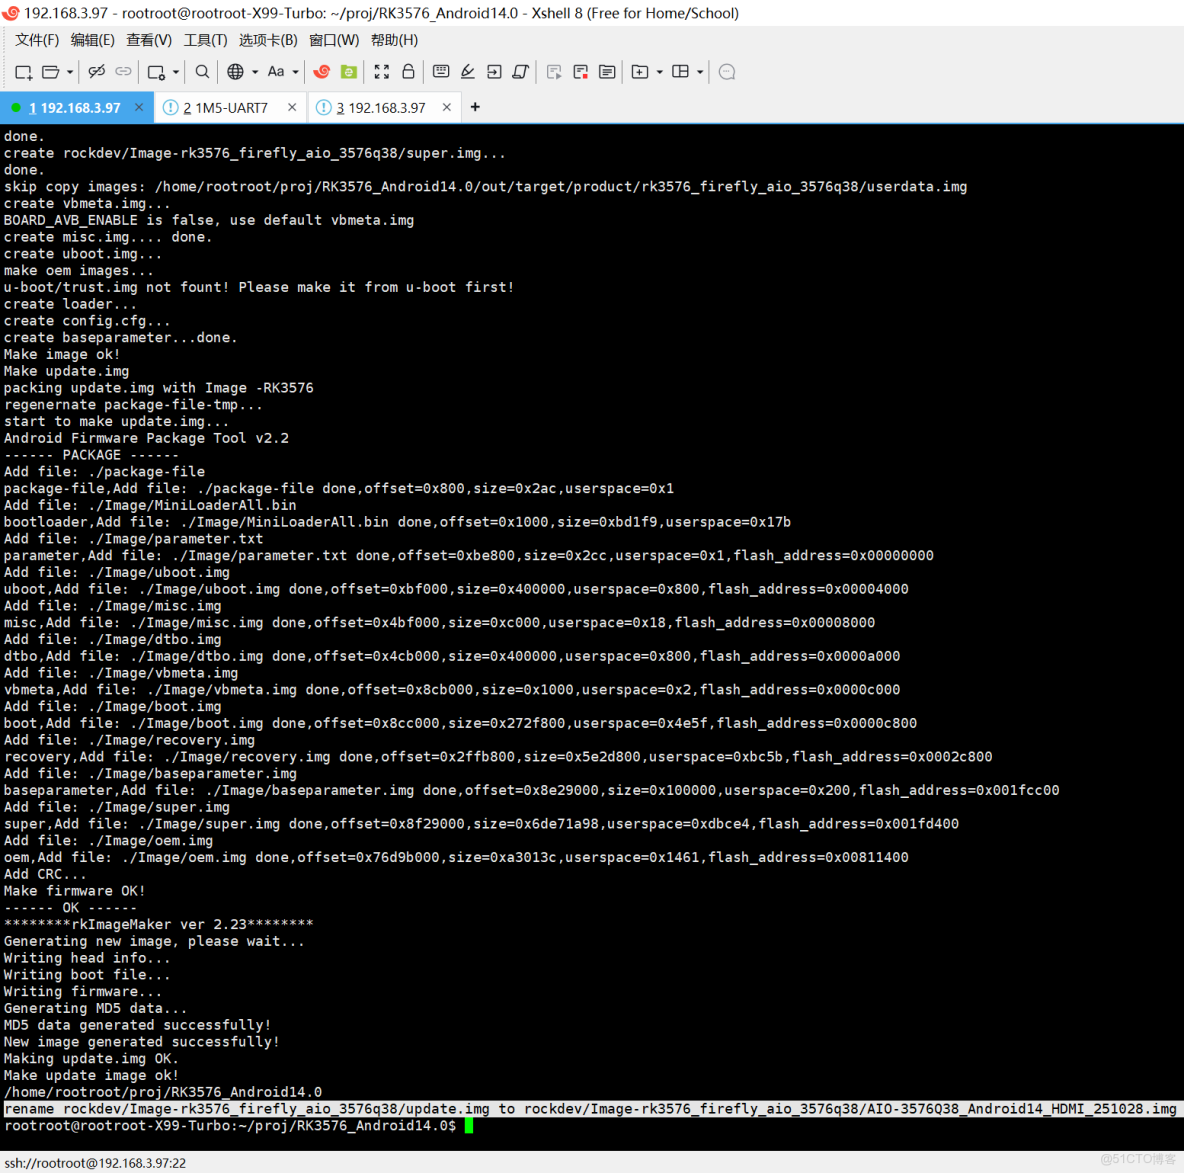Click 'Android Firmware Package Tool v2.2' text
Viewport: 1184px width, 1173px height.
(x=146, y=438)
